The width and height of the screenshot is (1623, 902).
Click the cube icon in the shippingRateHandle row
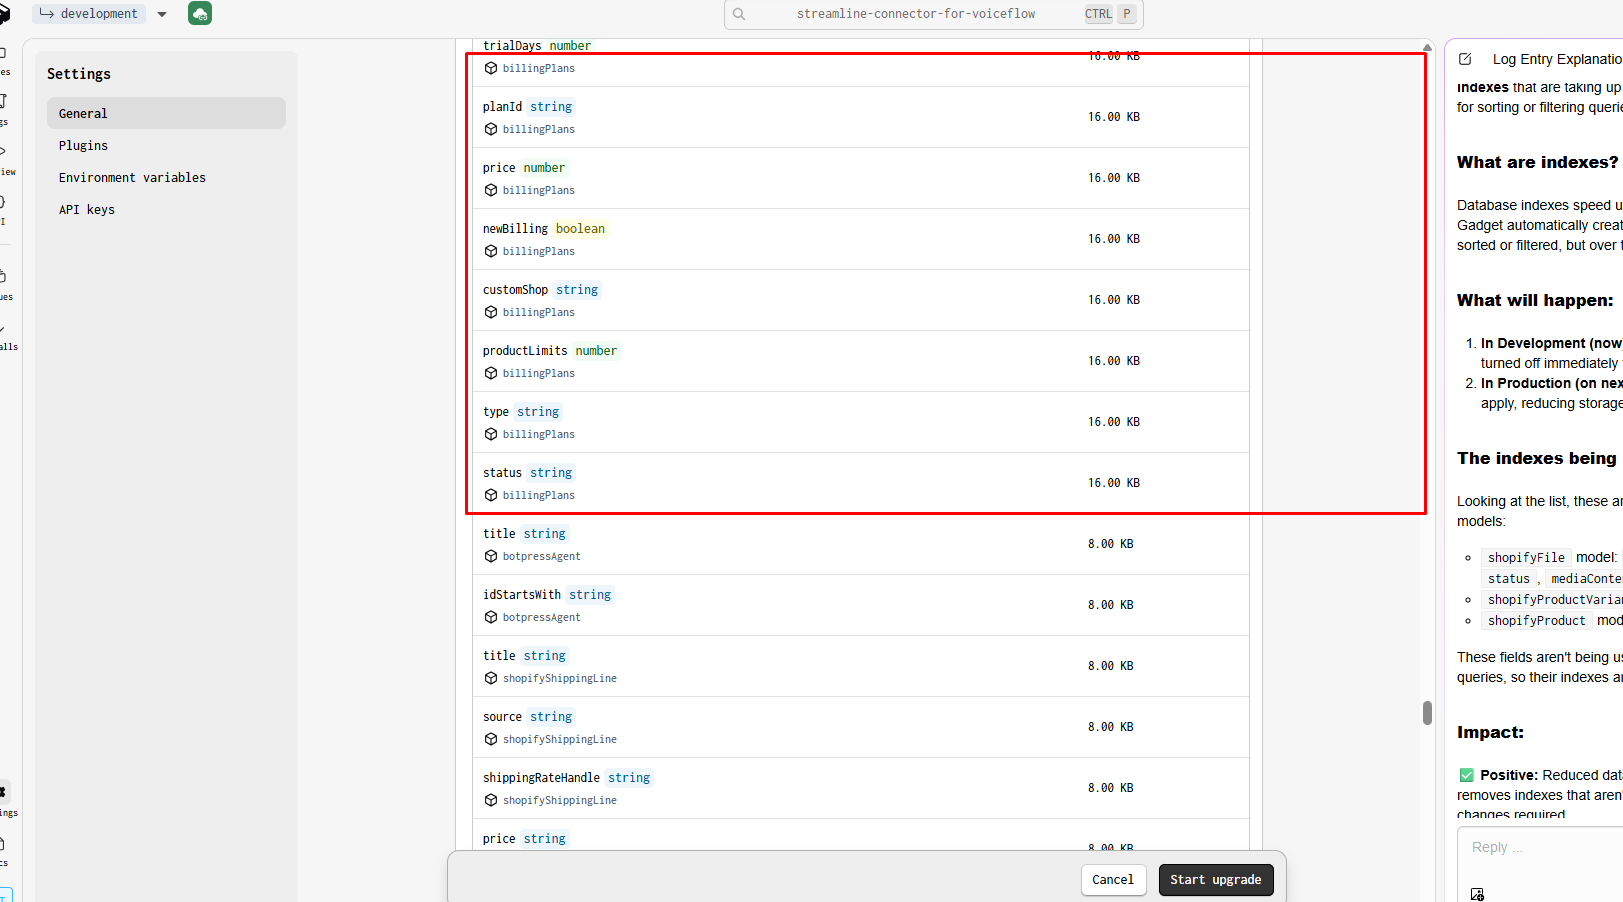coord(491,800)
